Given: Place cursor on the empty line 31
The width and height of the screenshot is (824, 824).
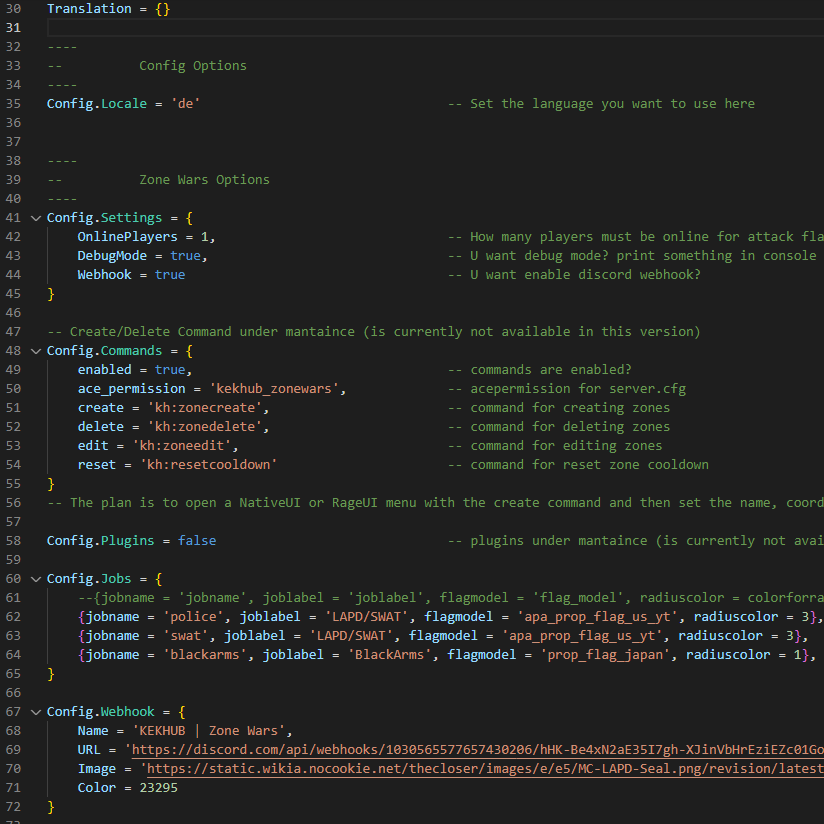Looking at the screenshot, I should pos(300,27).
